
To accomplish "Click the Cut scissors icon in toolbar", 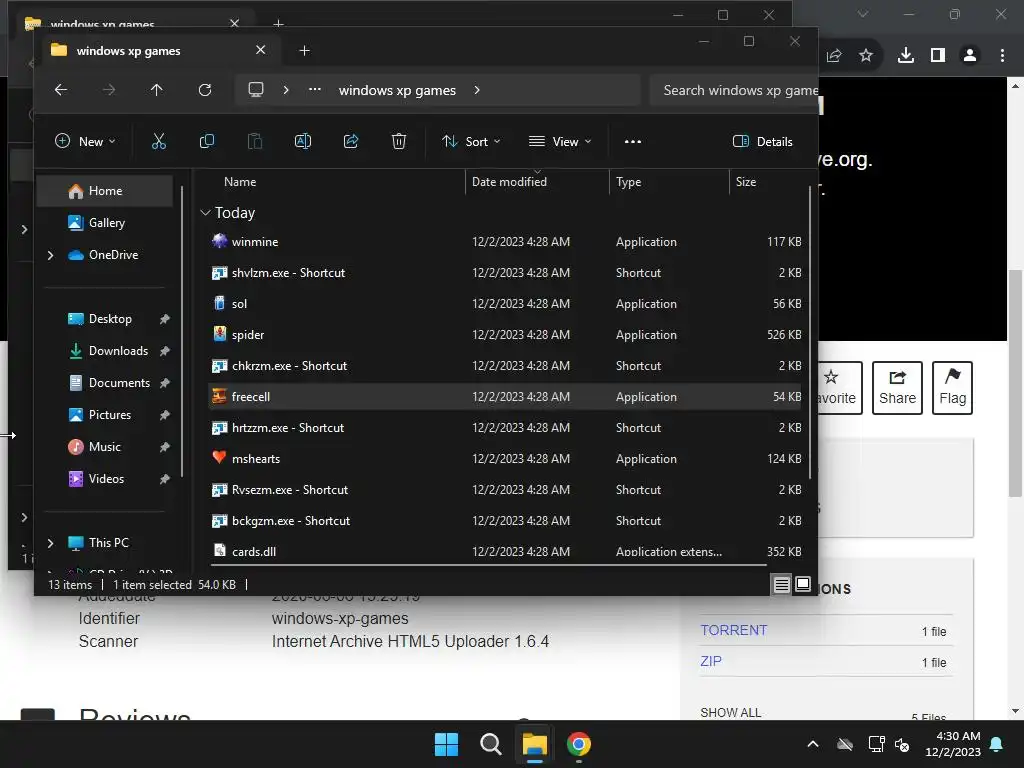I will tap(159, 141).
